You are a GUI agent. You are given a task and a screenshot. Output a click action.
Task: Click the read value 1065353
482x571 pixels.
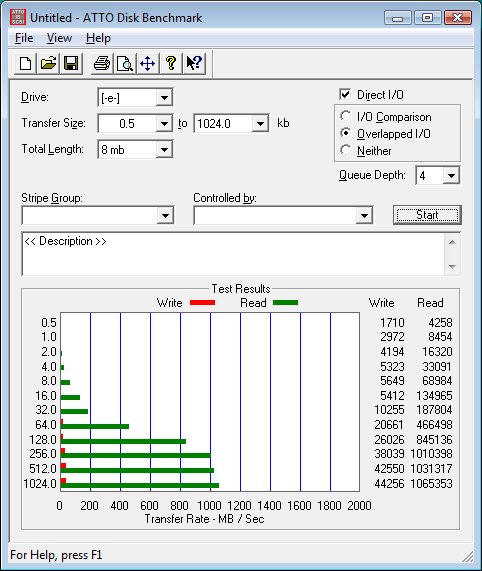[431, 484]
